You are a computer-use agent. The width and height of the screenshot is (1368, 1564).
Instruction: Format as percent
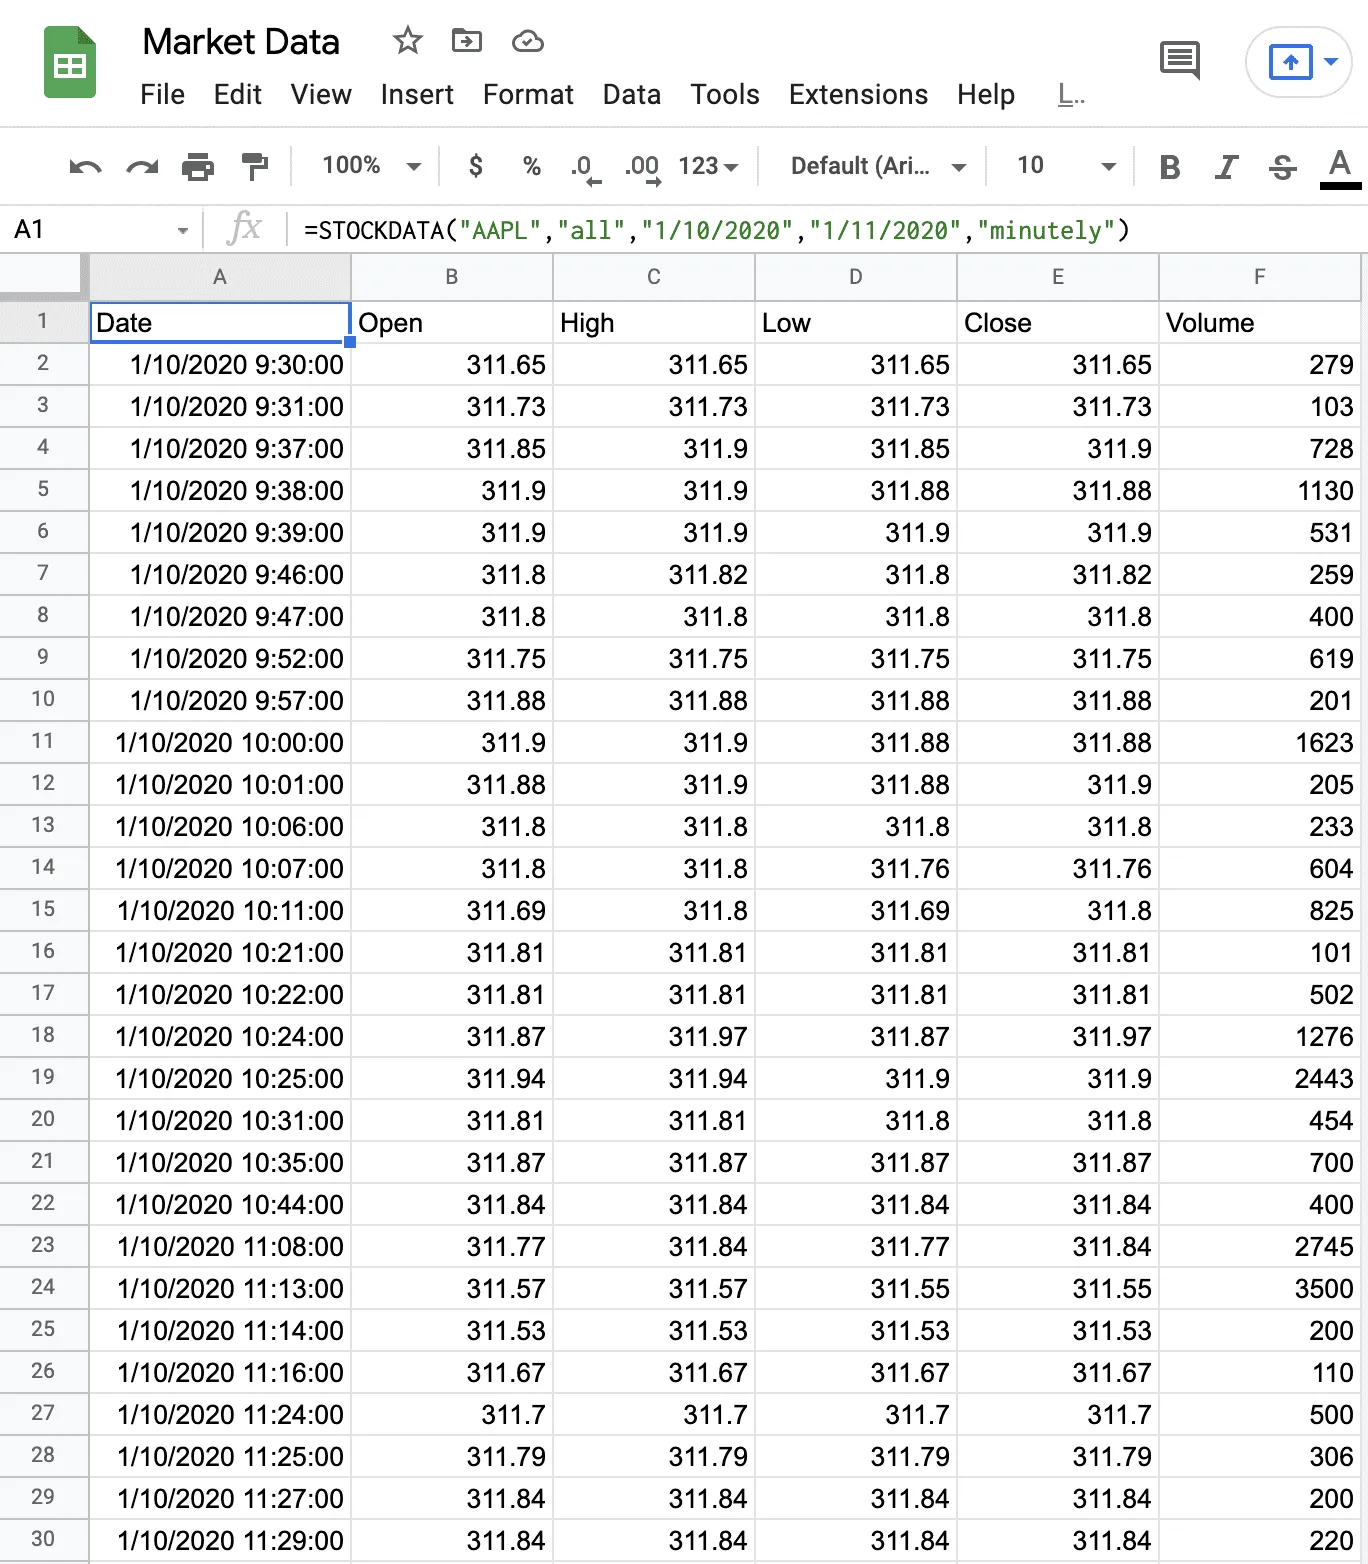click(x=532, y=165)
